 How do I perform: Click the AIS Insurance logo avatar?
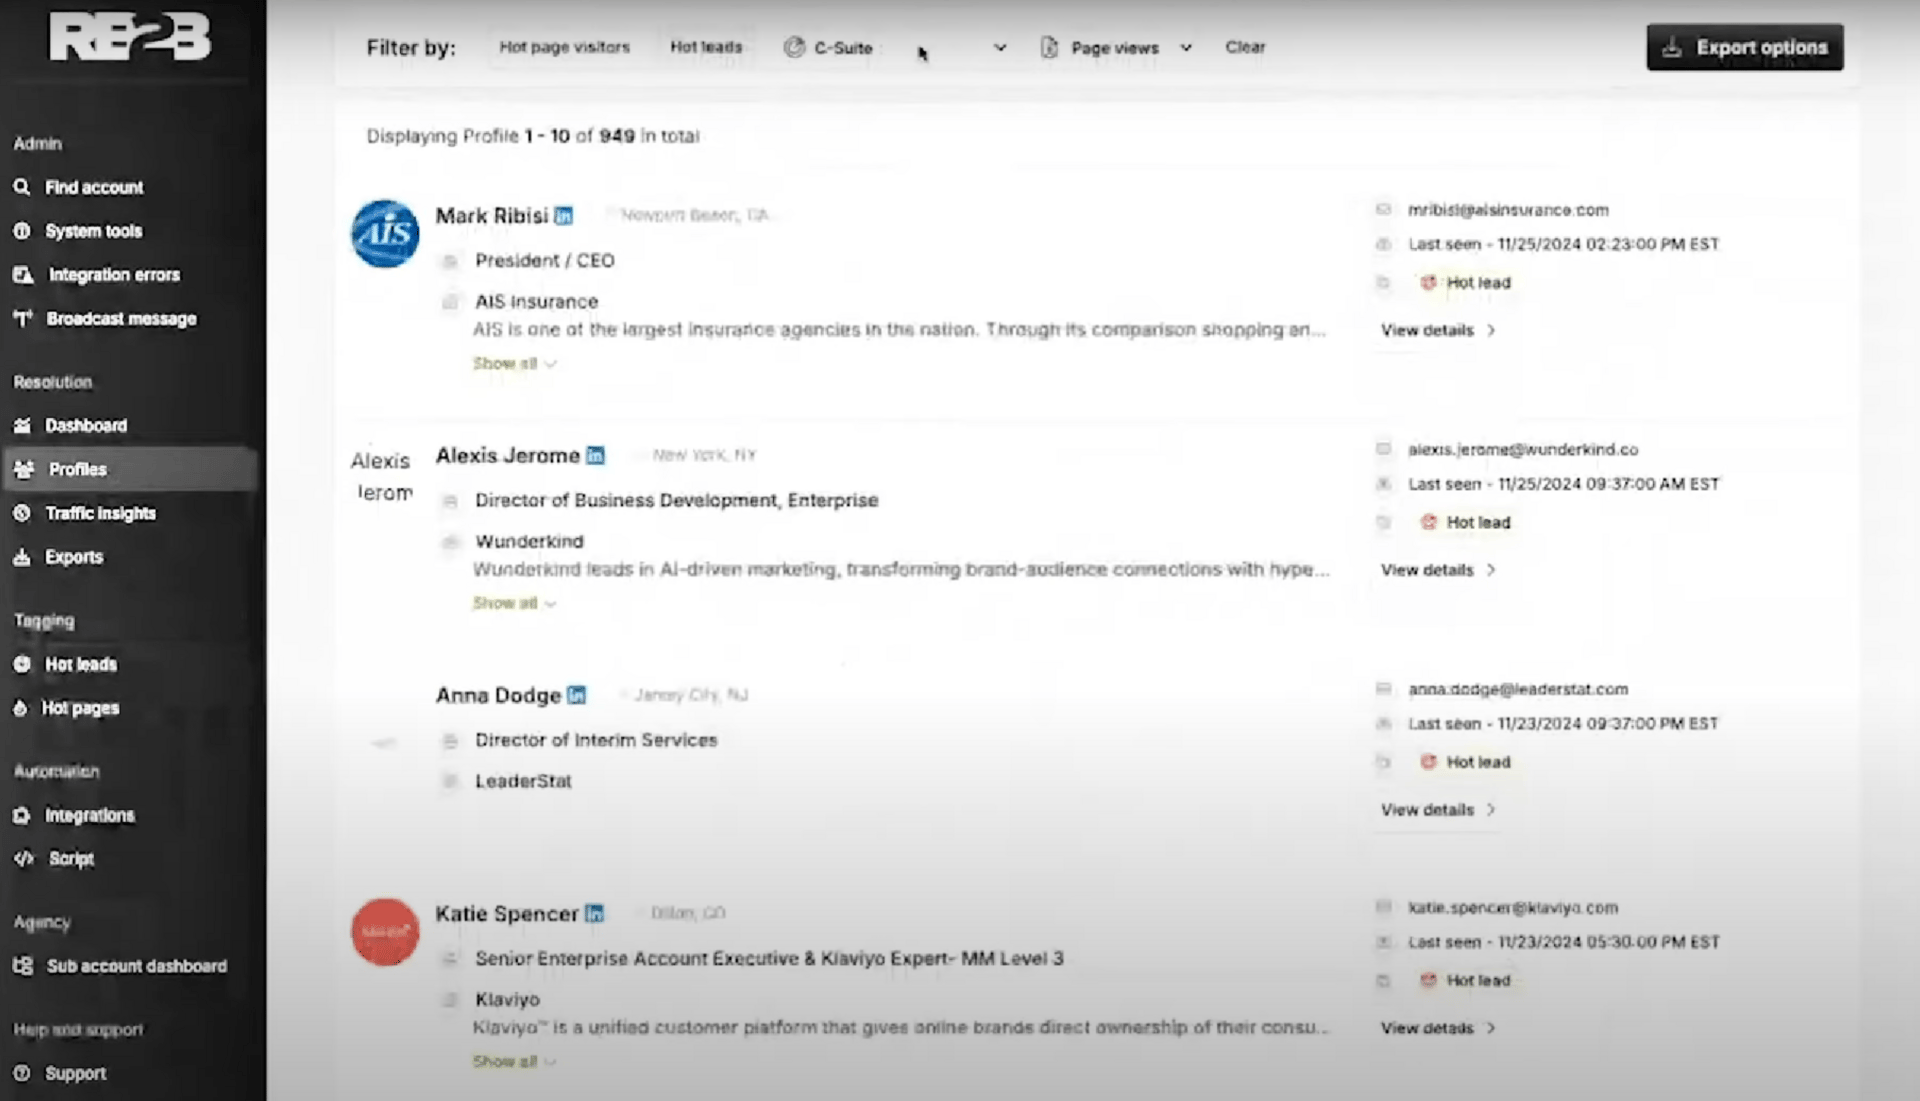pyautogui.click(x=385, y=234)
